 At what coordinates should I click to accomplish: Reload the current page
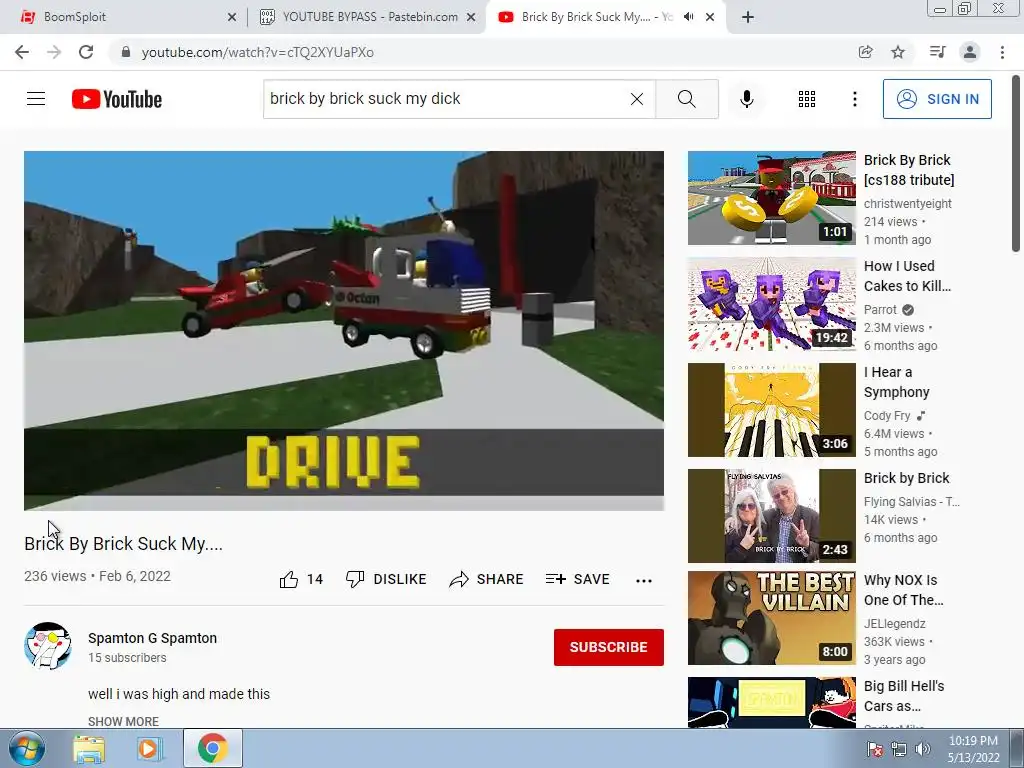(x=86, y=52)
